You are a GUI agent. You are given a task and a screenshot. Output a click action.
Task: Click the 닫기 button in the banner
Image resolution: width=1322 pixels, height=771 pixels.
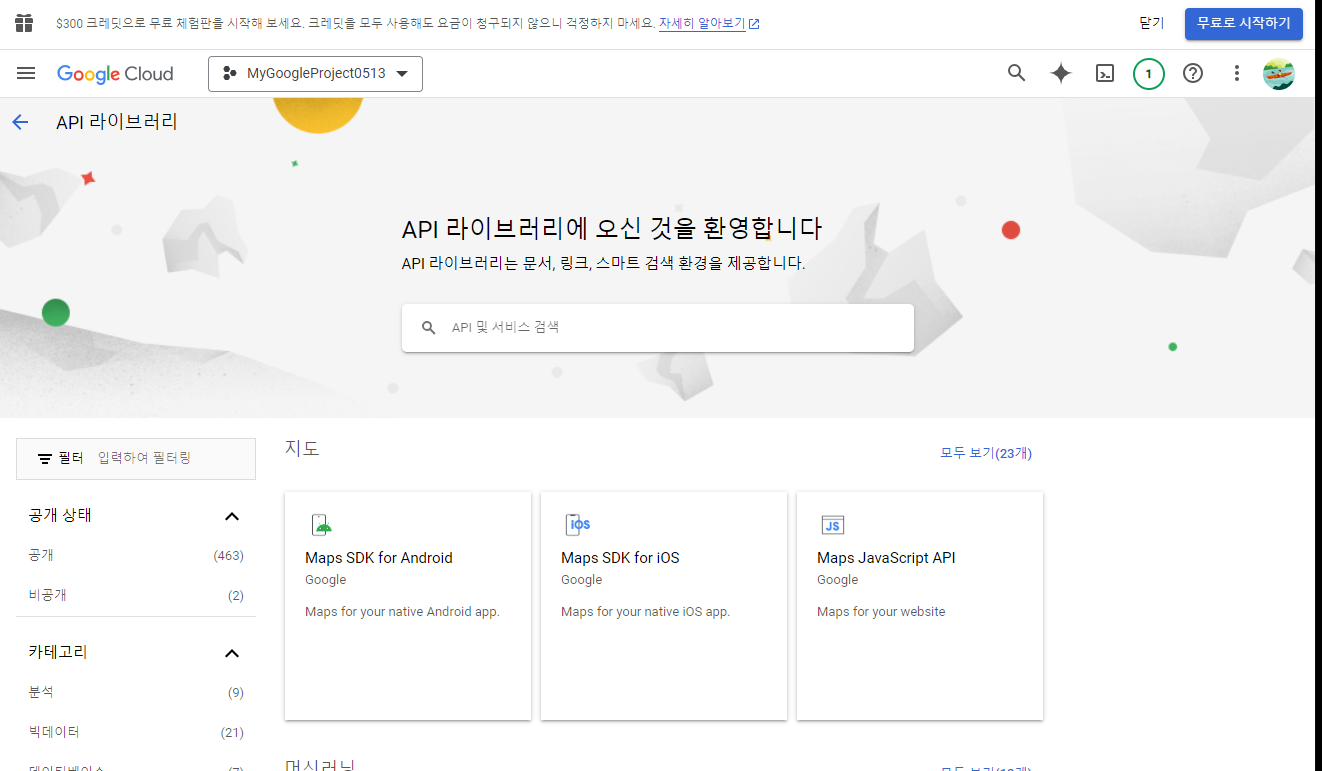pos(1152,23)
